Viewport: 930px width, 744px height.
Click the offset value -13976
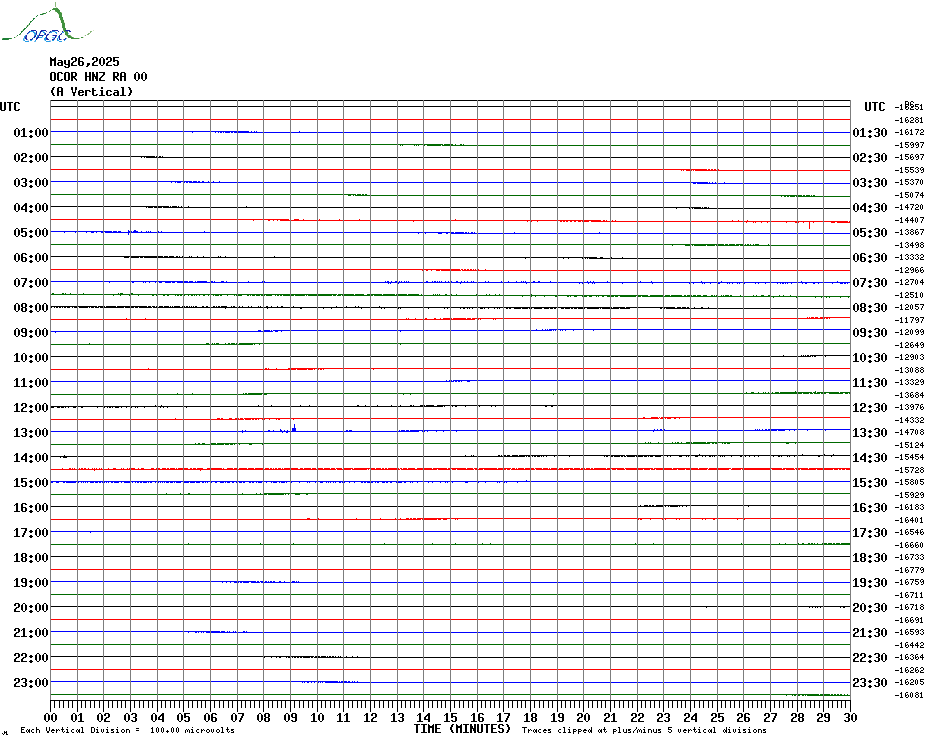point(909,407)
